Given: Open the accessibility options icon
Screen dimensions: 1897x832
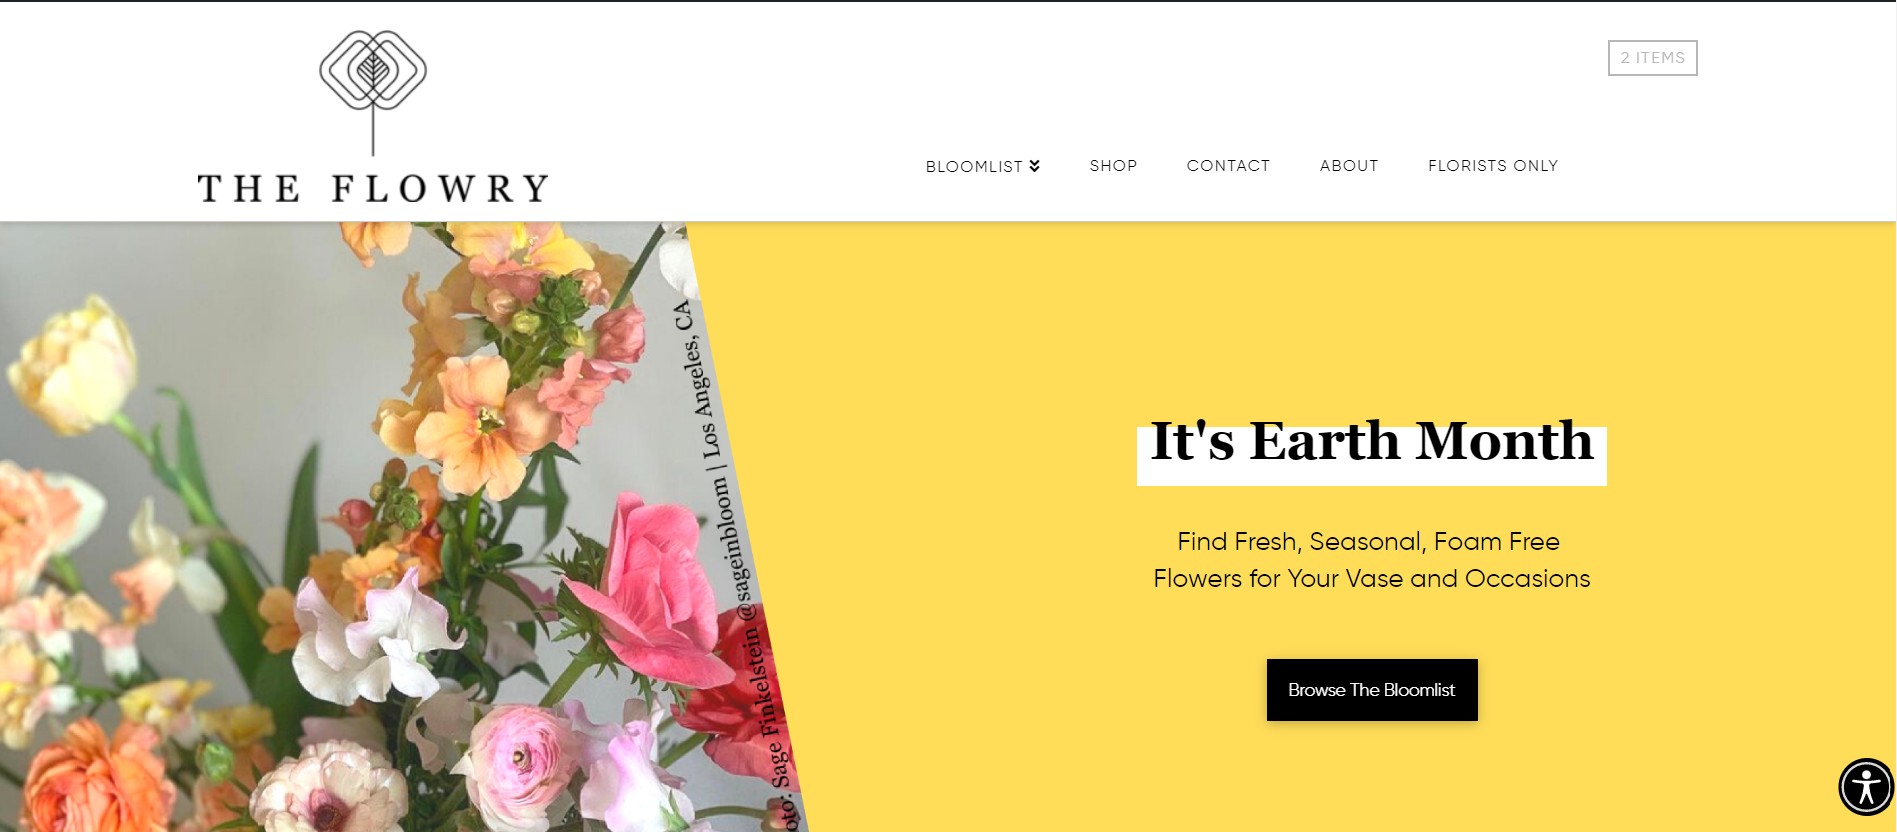Looking at the screenshot, I should click(x=1866, y=787).
